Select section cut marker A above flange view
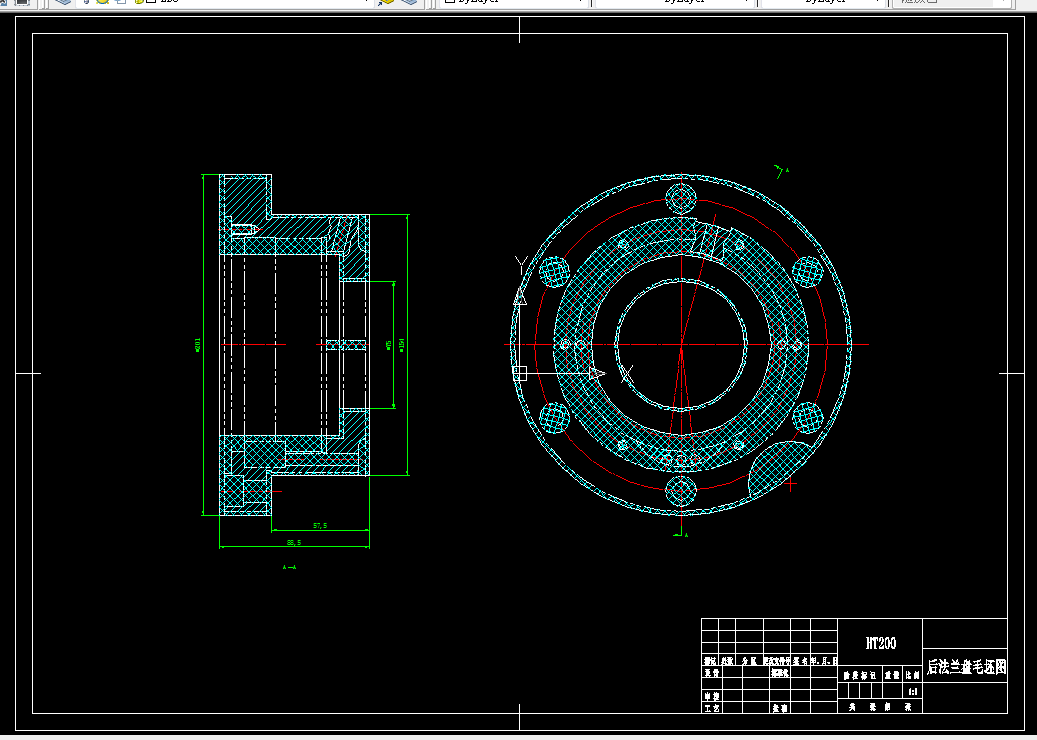 tap(787, 171)
